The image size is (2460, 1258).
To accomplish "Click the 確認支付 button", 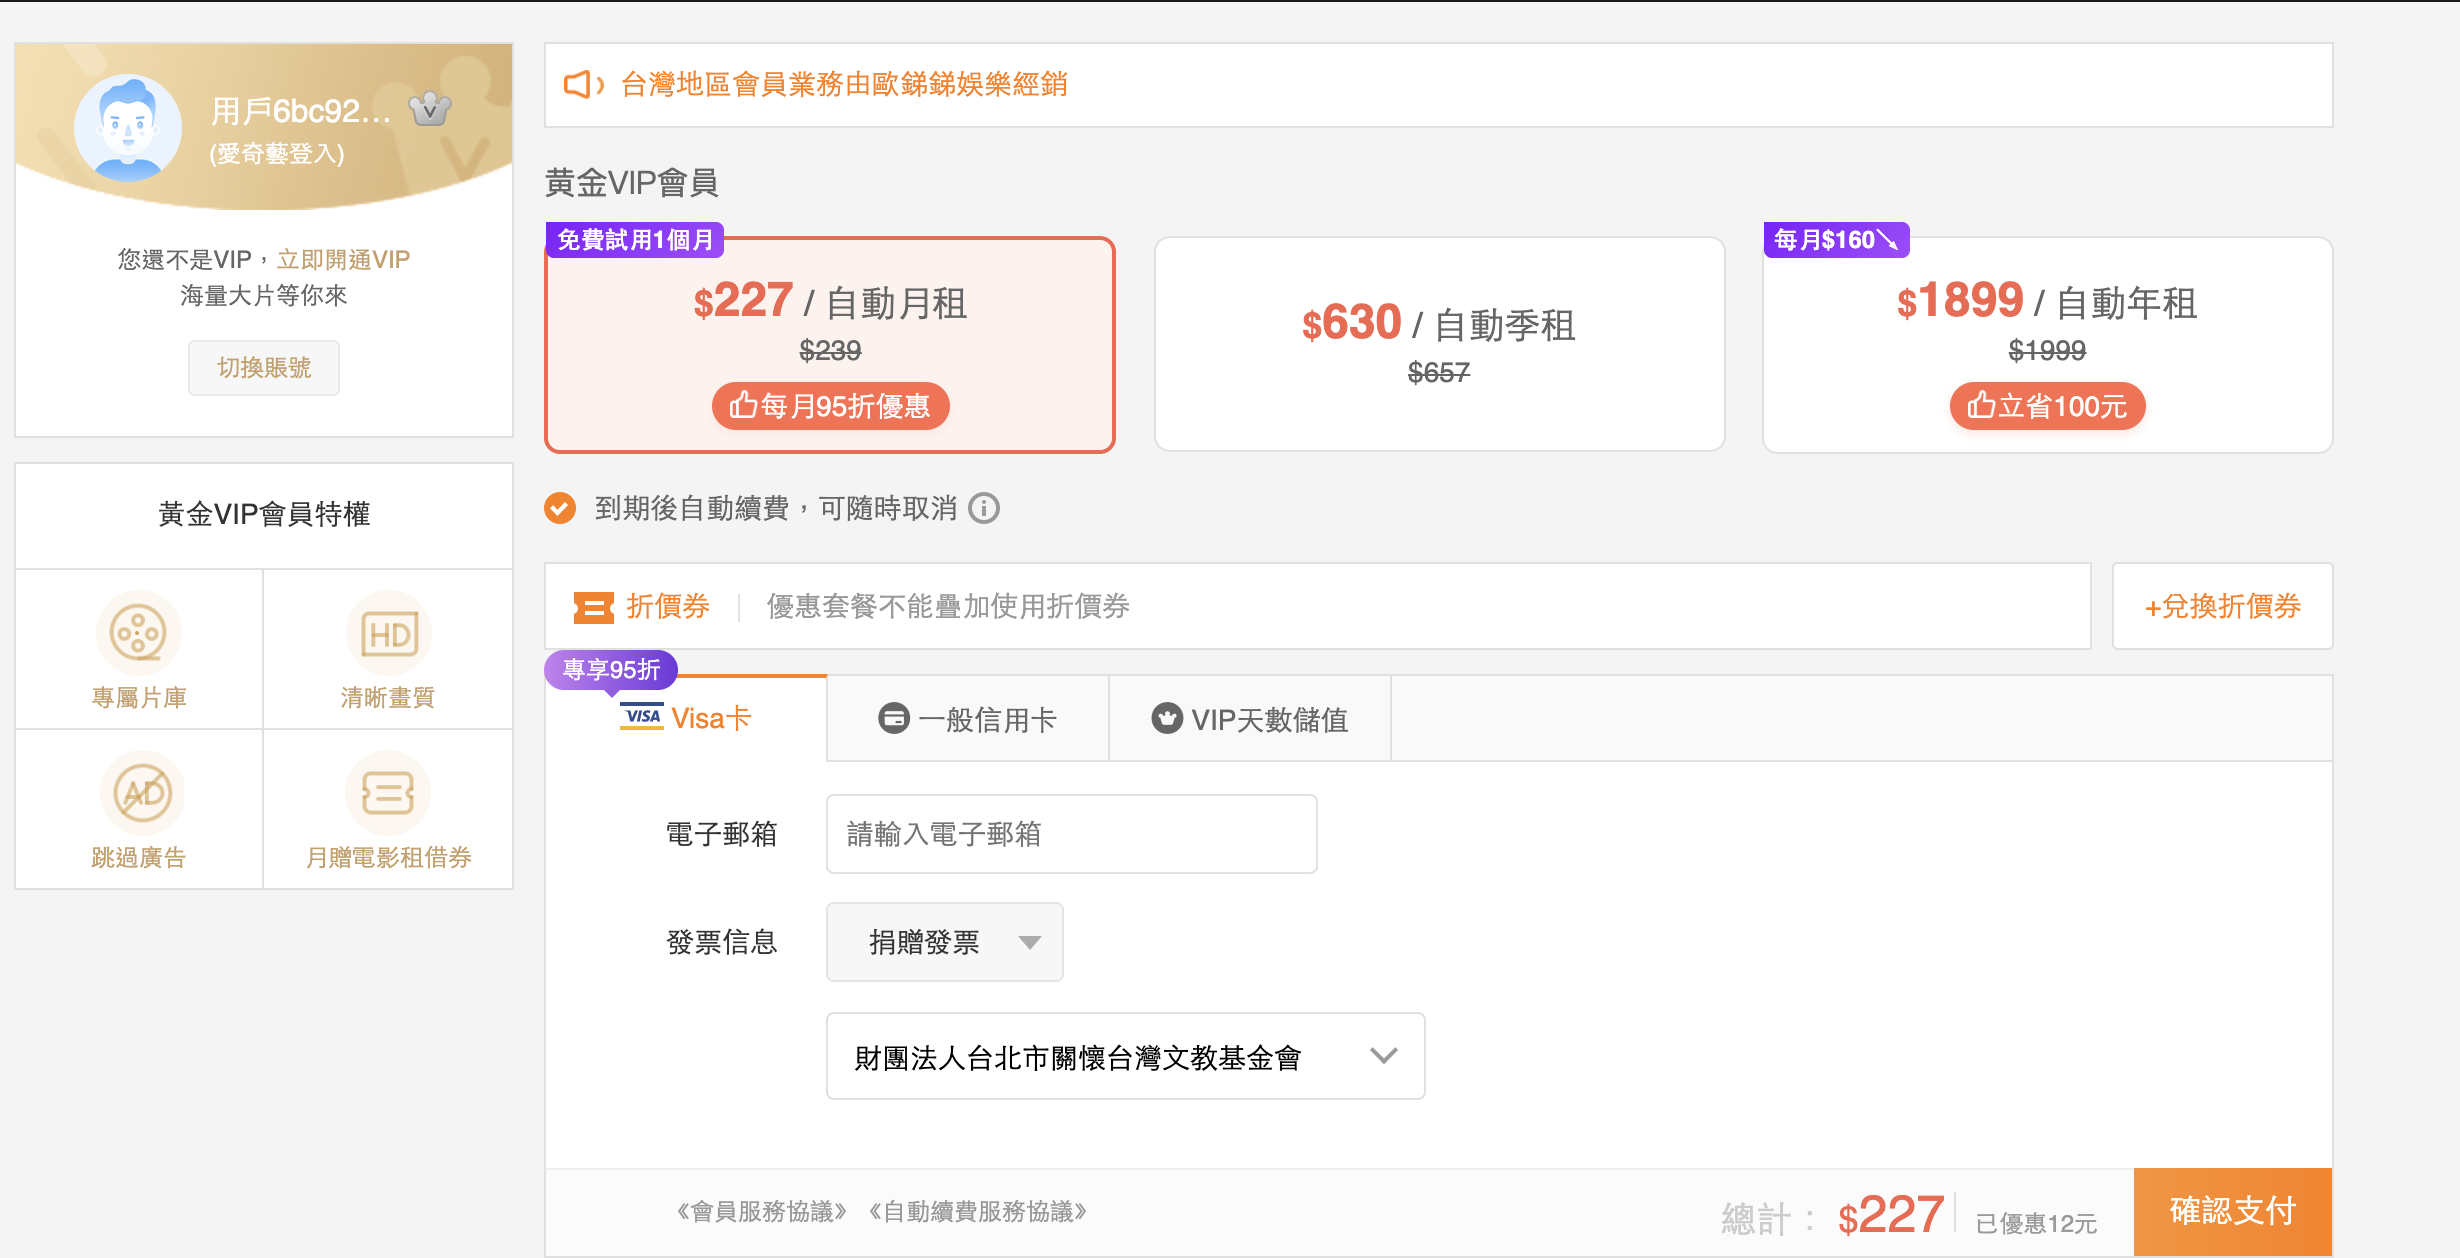I will pos(2232,1211).
